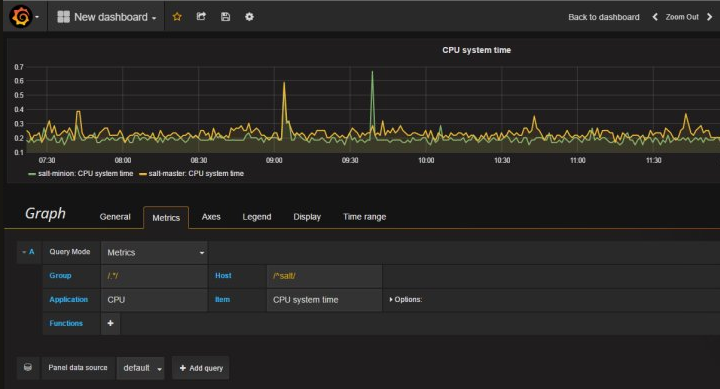Open the Axes tab
The image size is (720, 389).
coord(211,217)
